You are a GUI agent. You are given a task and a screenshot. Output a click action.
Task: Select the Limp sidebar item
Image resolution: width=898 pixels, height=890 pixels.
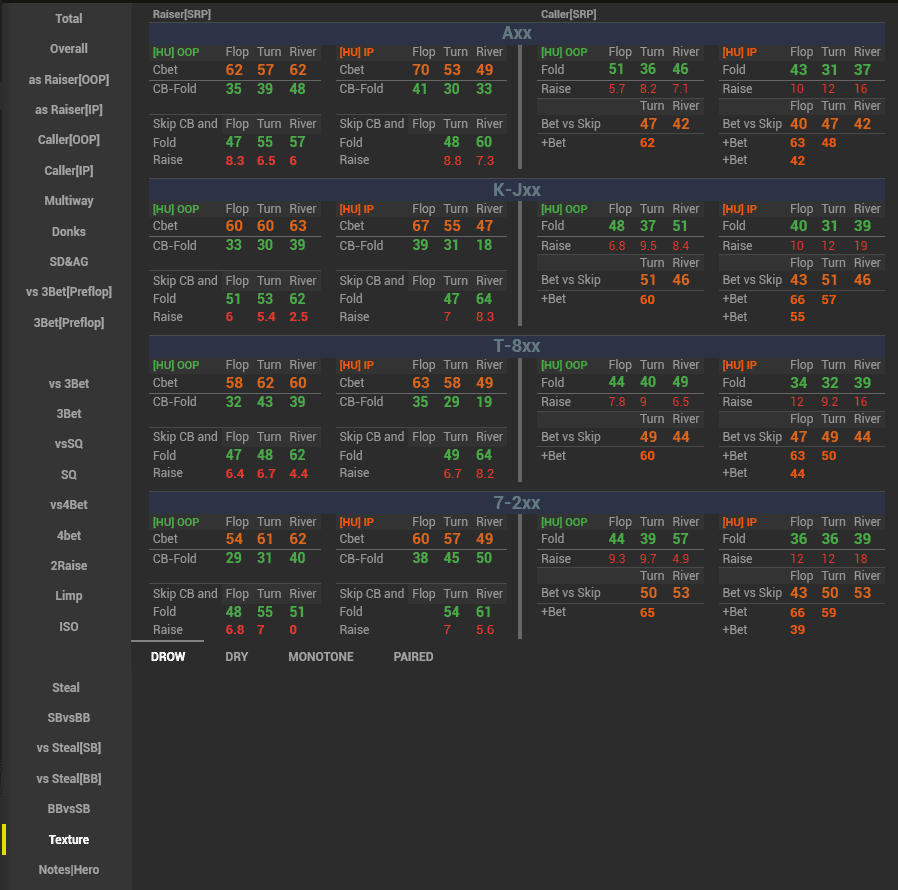(x=69, y=596)
